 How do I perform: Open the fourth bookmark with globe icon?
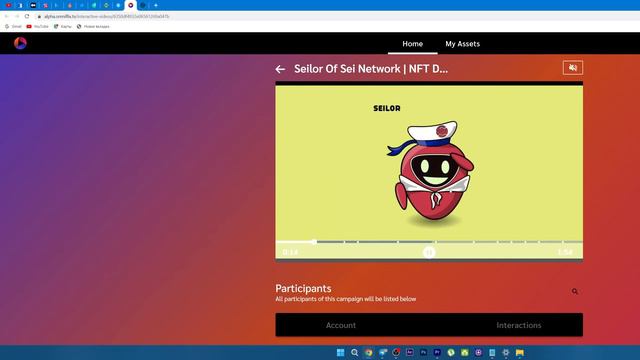point(93,27)
